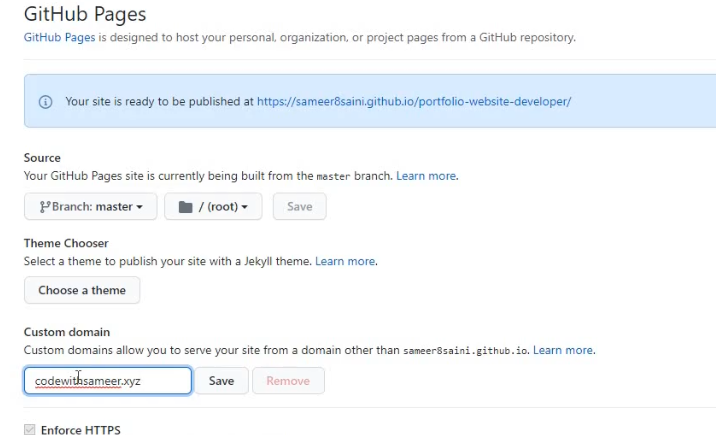Viewport: 716px width, 435px height.
Task: Click the Source section heading
Action: point(42,158)
